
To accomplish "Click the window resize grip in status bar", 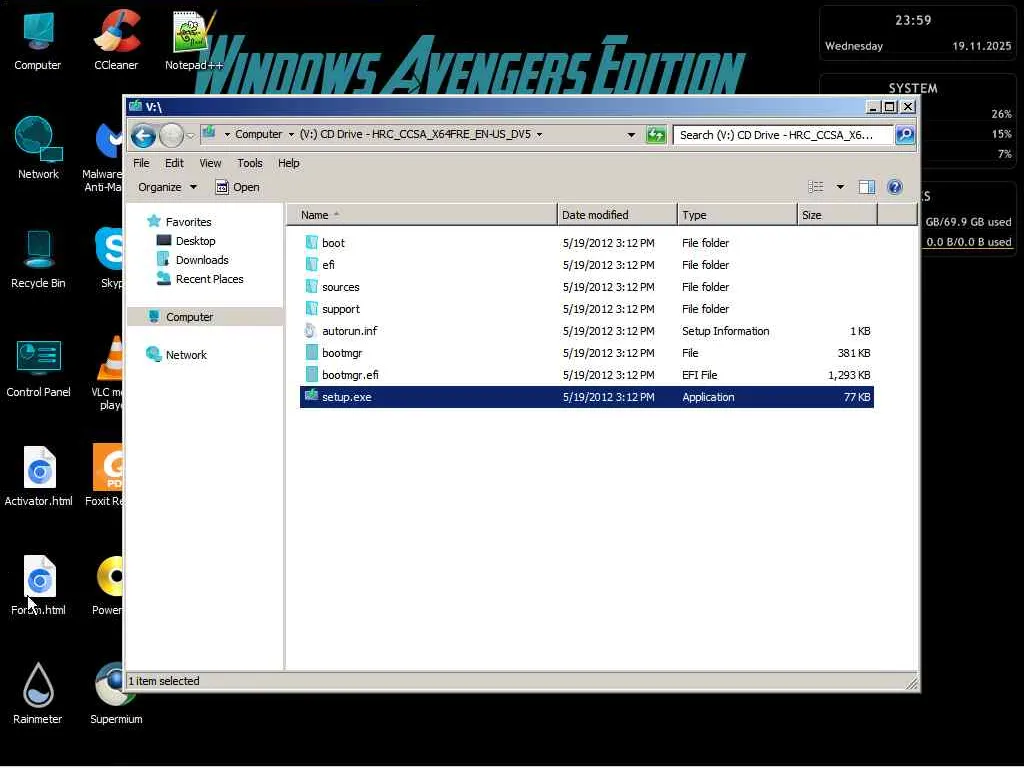I will (912, 682).
